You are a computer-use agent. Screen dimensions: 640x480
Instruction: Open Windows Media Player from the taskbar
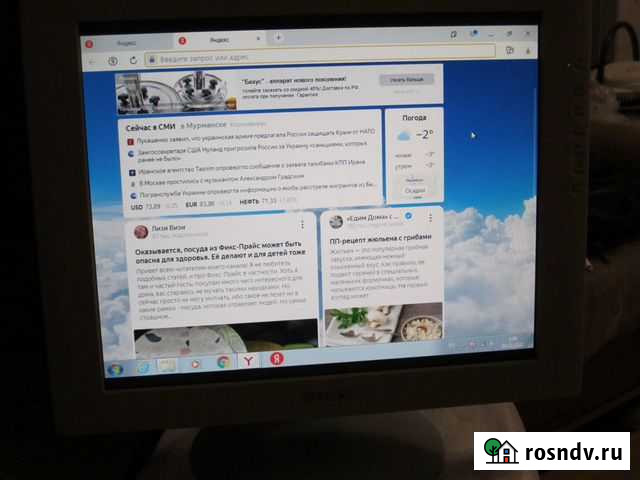(x=196, y=364)
